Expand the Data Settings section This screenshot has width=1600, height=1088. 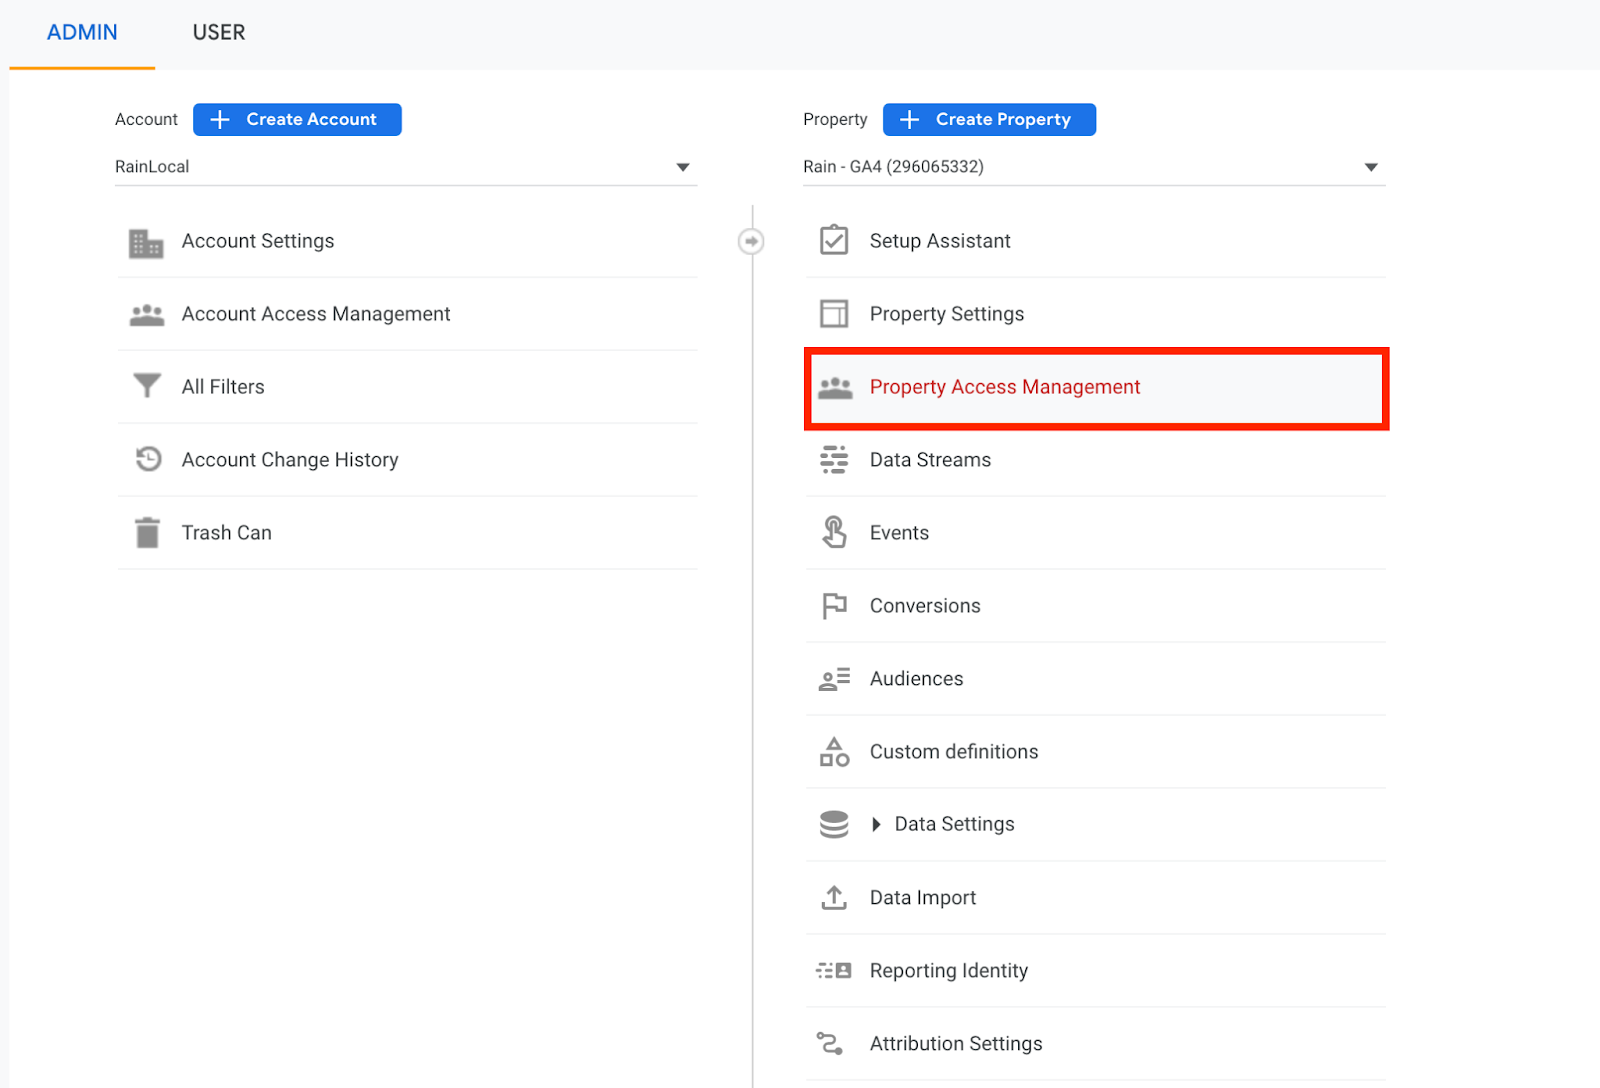coord(876,824)
